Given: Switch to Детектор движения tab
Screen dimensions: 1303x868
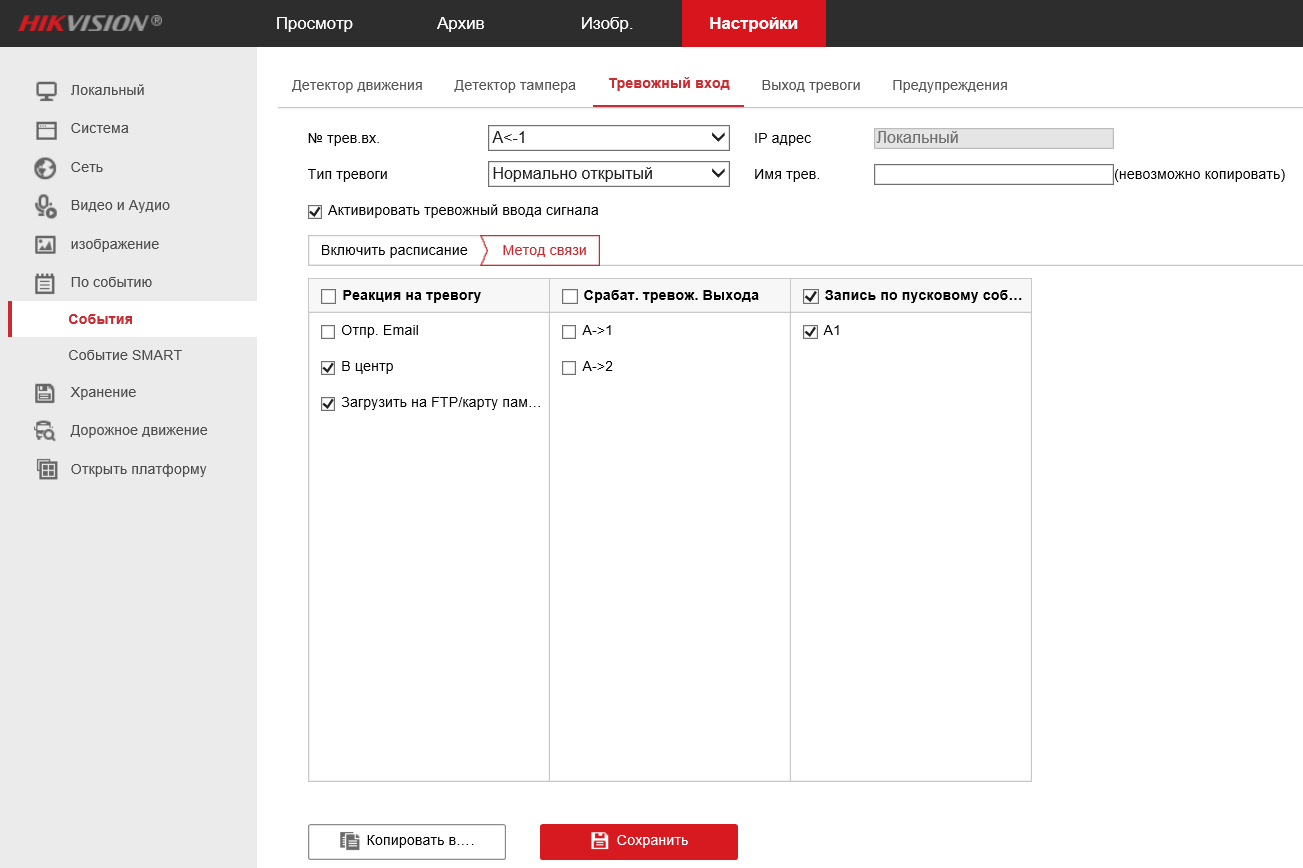Looking at the screenshot, I should [357, 85].
